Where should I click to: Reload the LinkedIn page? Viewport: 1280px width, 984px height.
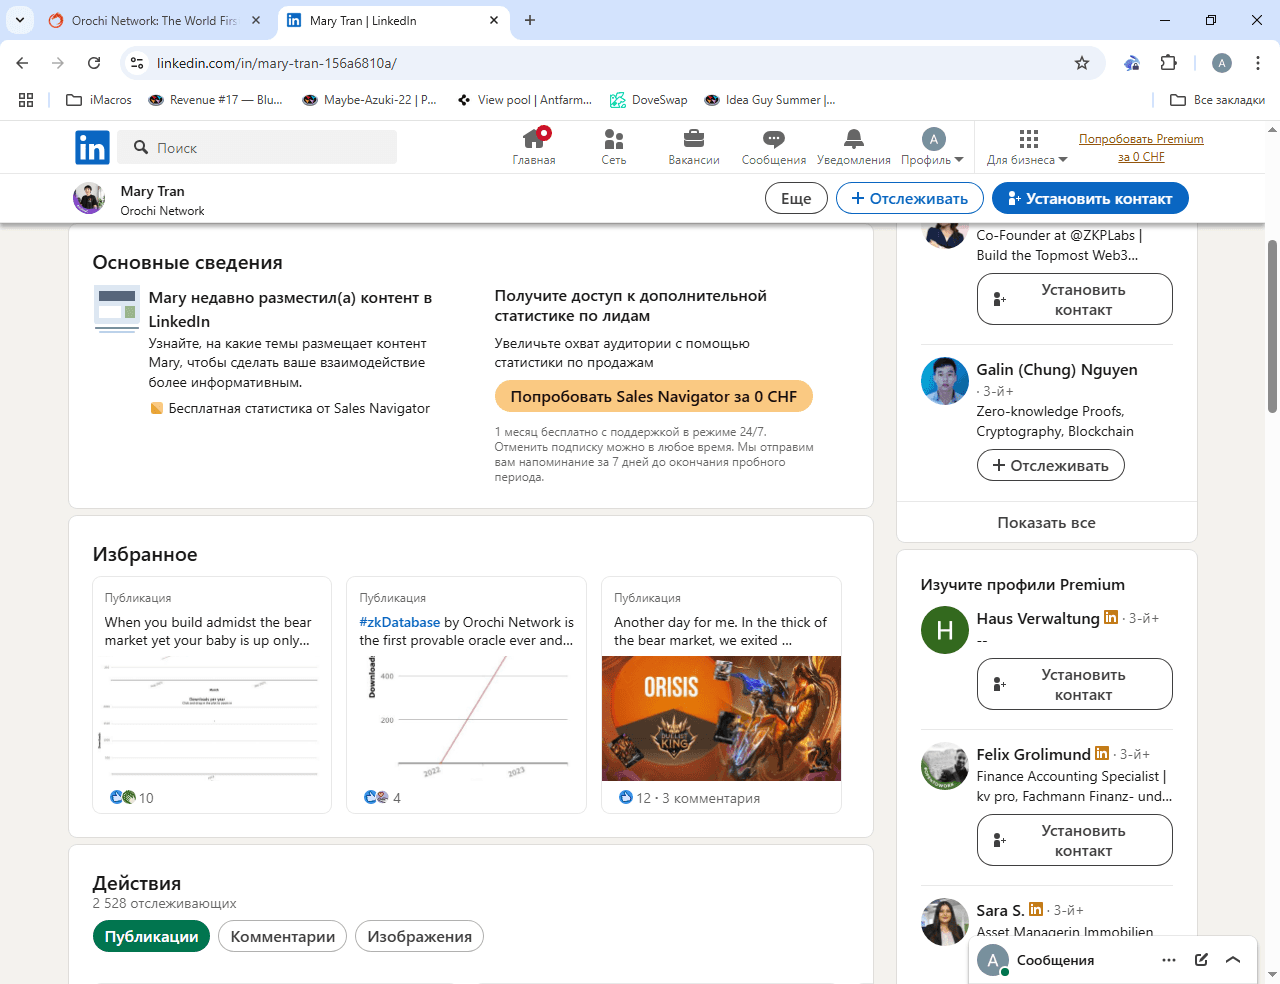click(94, 63)
